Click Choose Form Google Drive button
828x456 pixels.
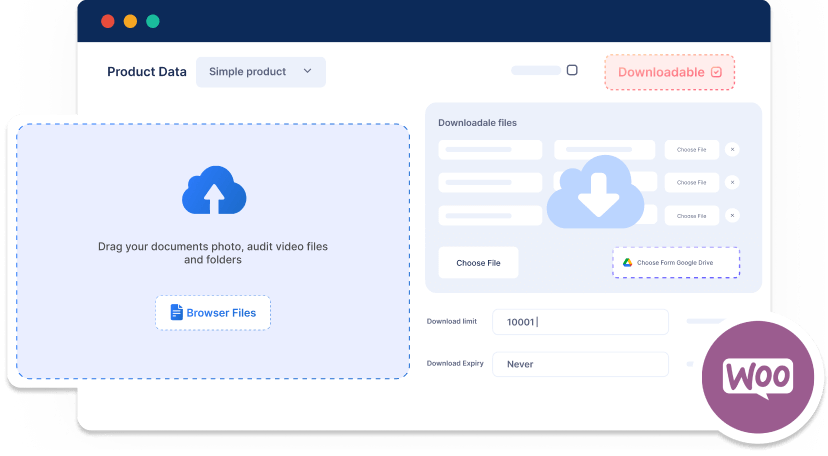676,263
